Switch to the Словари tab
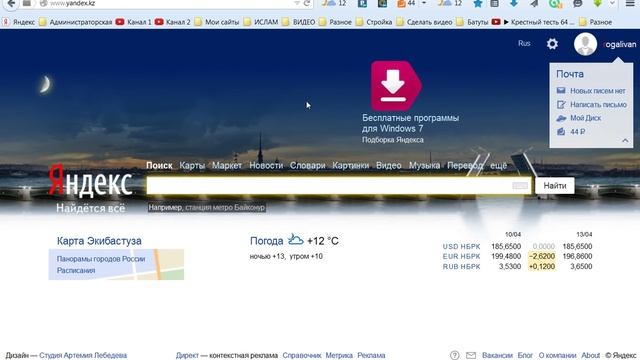 tap(307, 165)
